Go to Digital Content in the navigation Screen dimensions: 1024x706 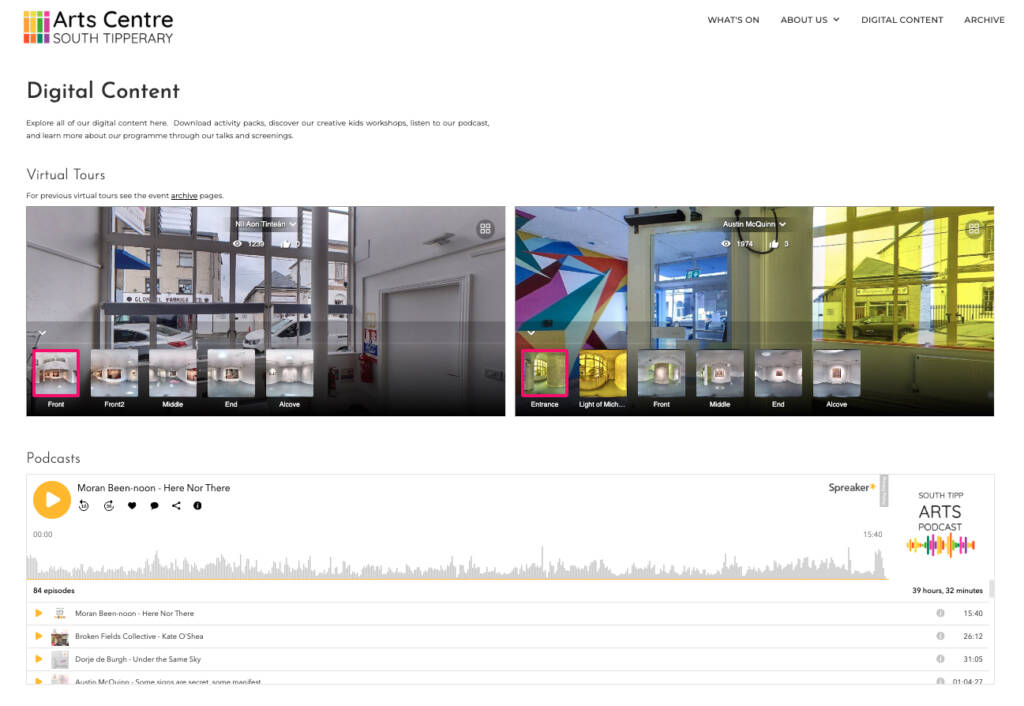point(902,20)
